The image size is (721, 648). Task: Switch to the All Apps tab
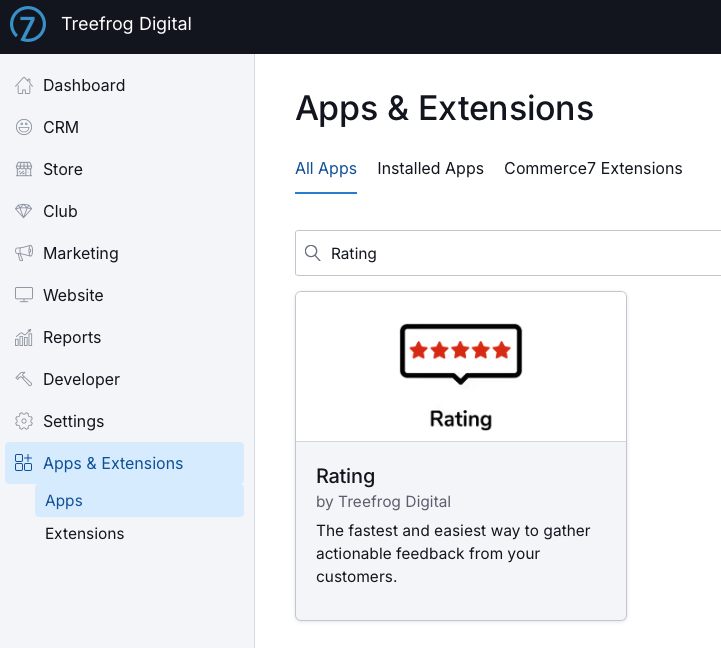326,169
